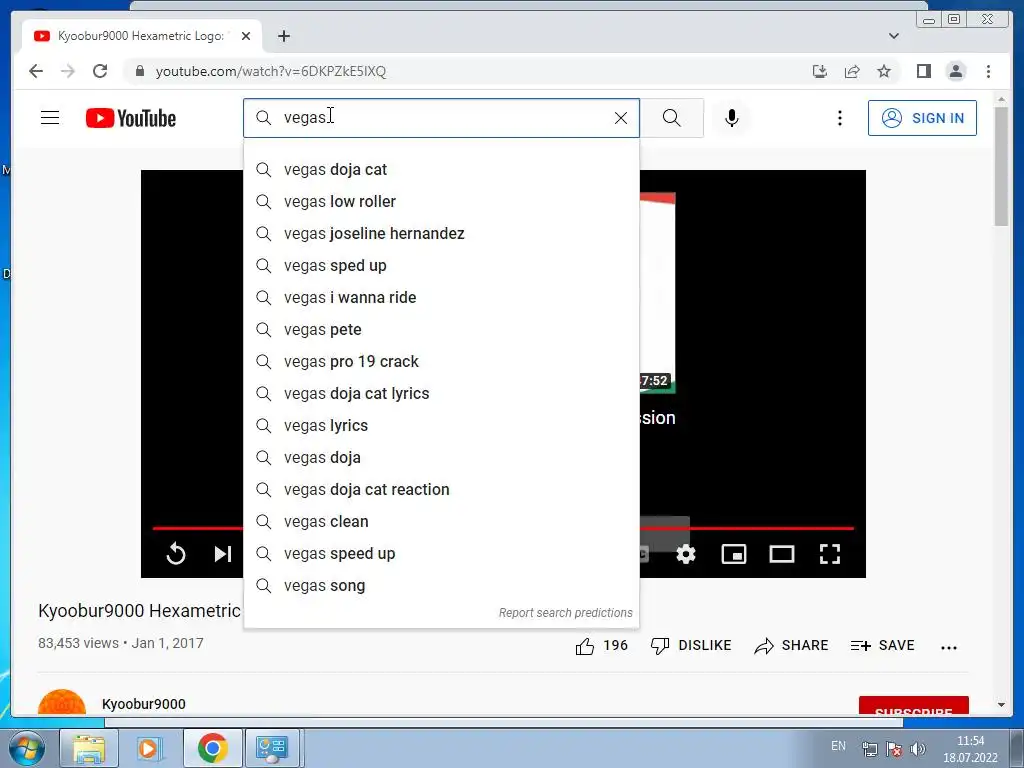The image size is (1024, 768).
Task: Switch to theater mode
Action: tap(782, 554)
